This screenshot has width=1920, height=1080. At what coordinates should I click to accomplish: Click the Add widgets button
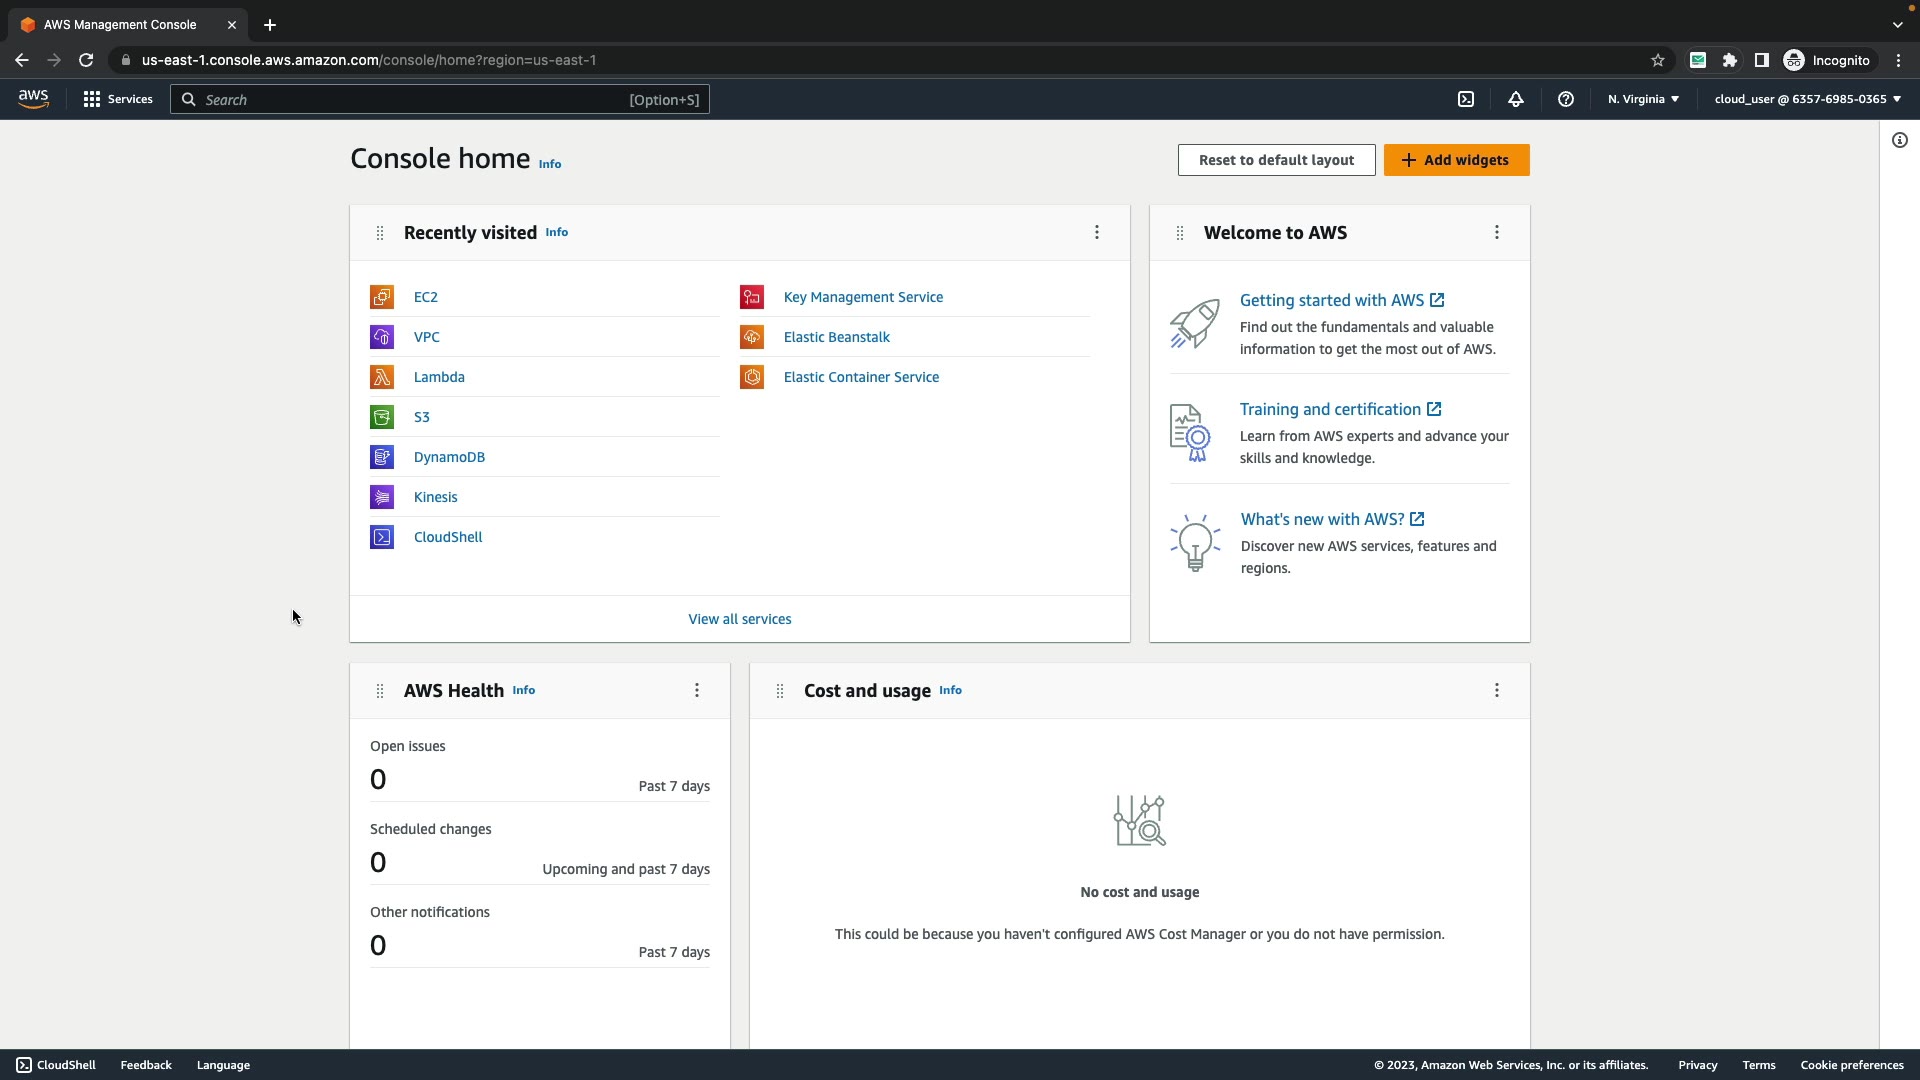tap(1456, 160)
